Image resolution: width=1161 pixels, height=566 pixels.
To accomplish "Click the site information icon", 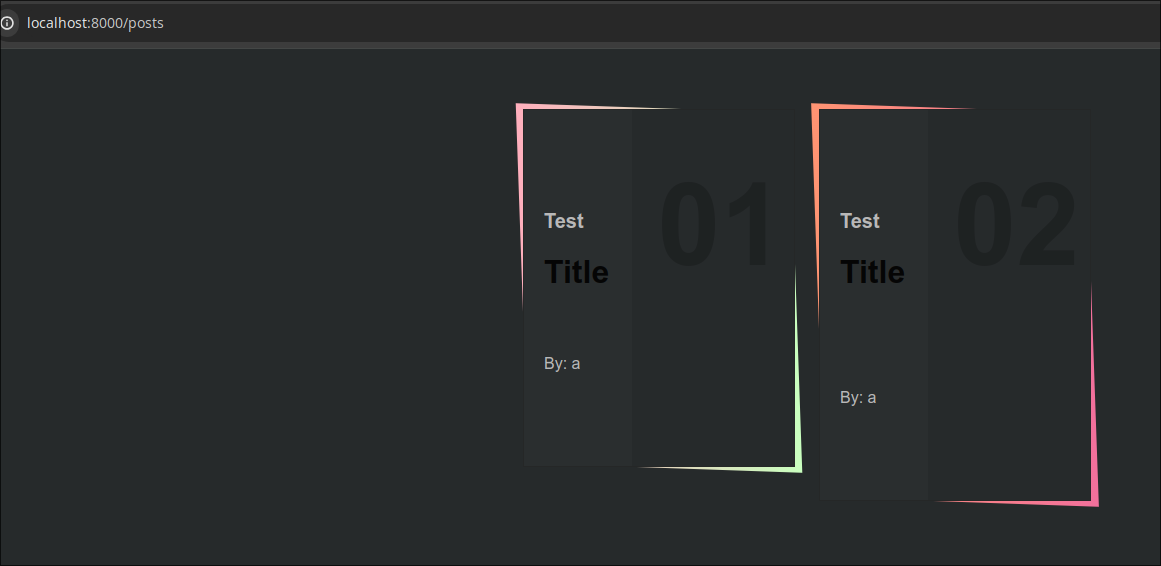I will point(8,22).
